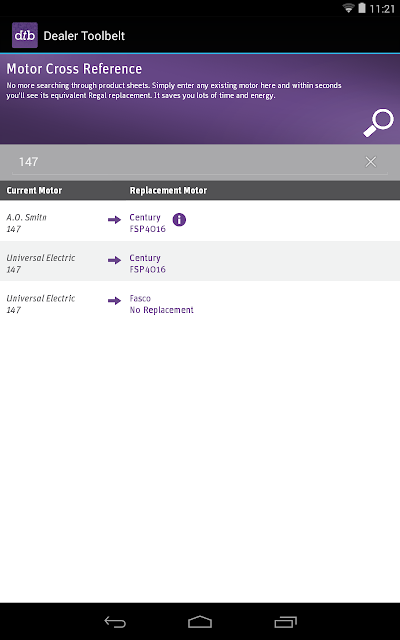This screenshot has height=640, width=400.
Task: Clear the search field with the X
Action: 371,162
